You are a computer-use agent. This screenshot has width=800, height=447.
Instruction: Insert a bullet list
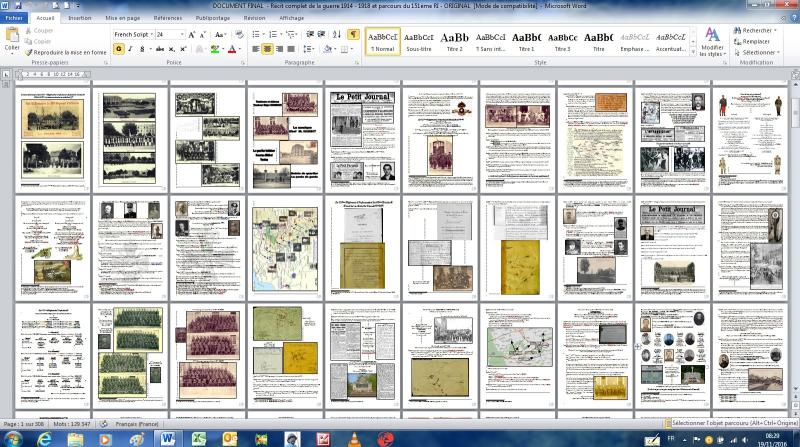256,35
